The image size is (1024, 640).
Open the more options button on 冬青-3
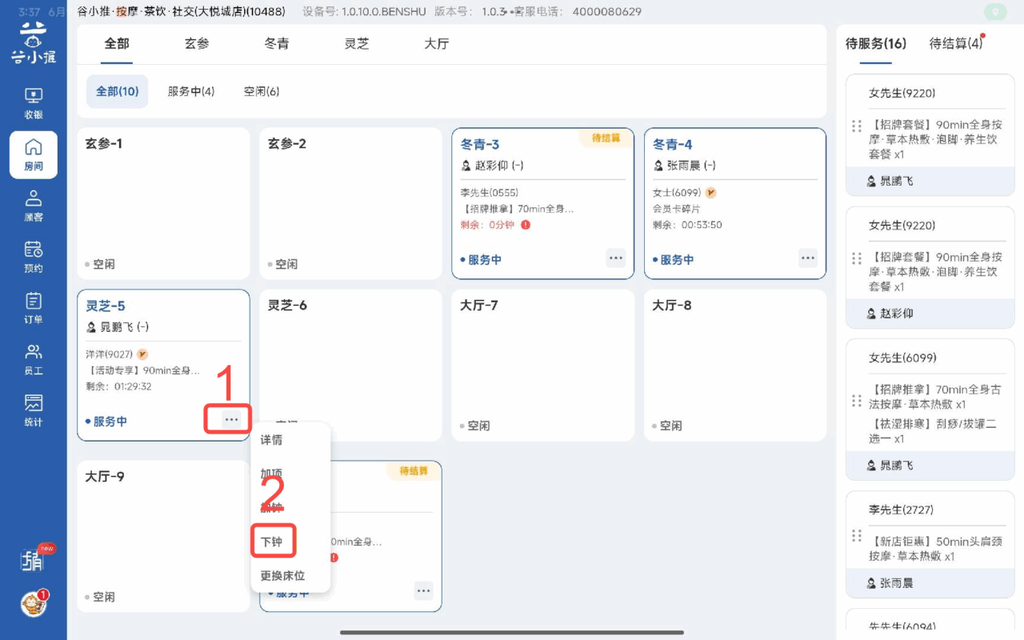pos(616,258)
